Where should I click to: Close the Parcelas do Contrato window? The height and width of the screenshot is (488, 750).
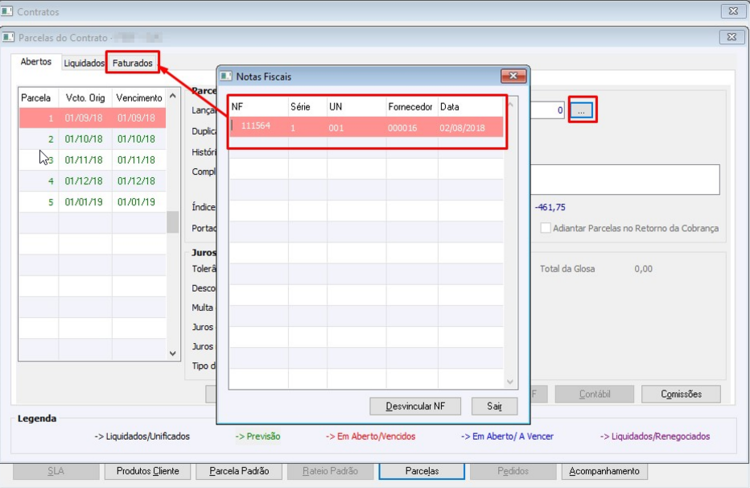[731, 37]
